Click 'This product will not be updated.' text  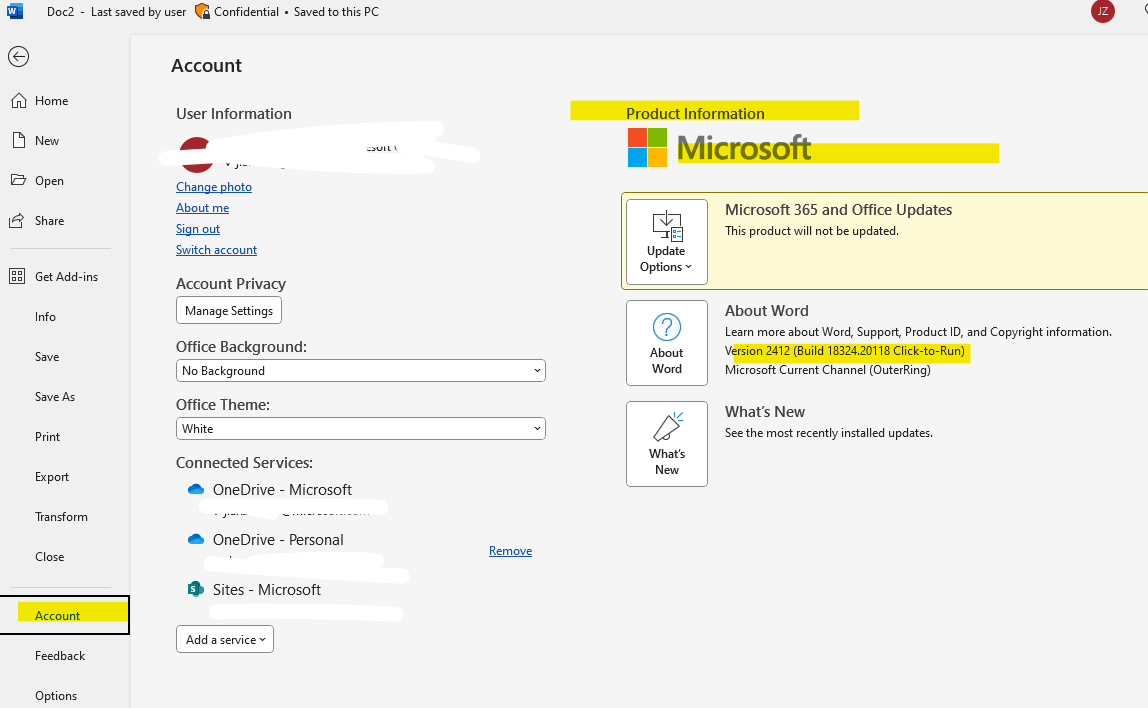[811, 231]
